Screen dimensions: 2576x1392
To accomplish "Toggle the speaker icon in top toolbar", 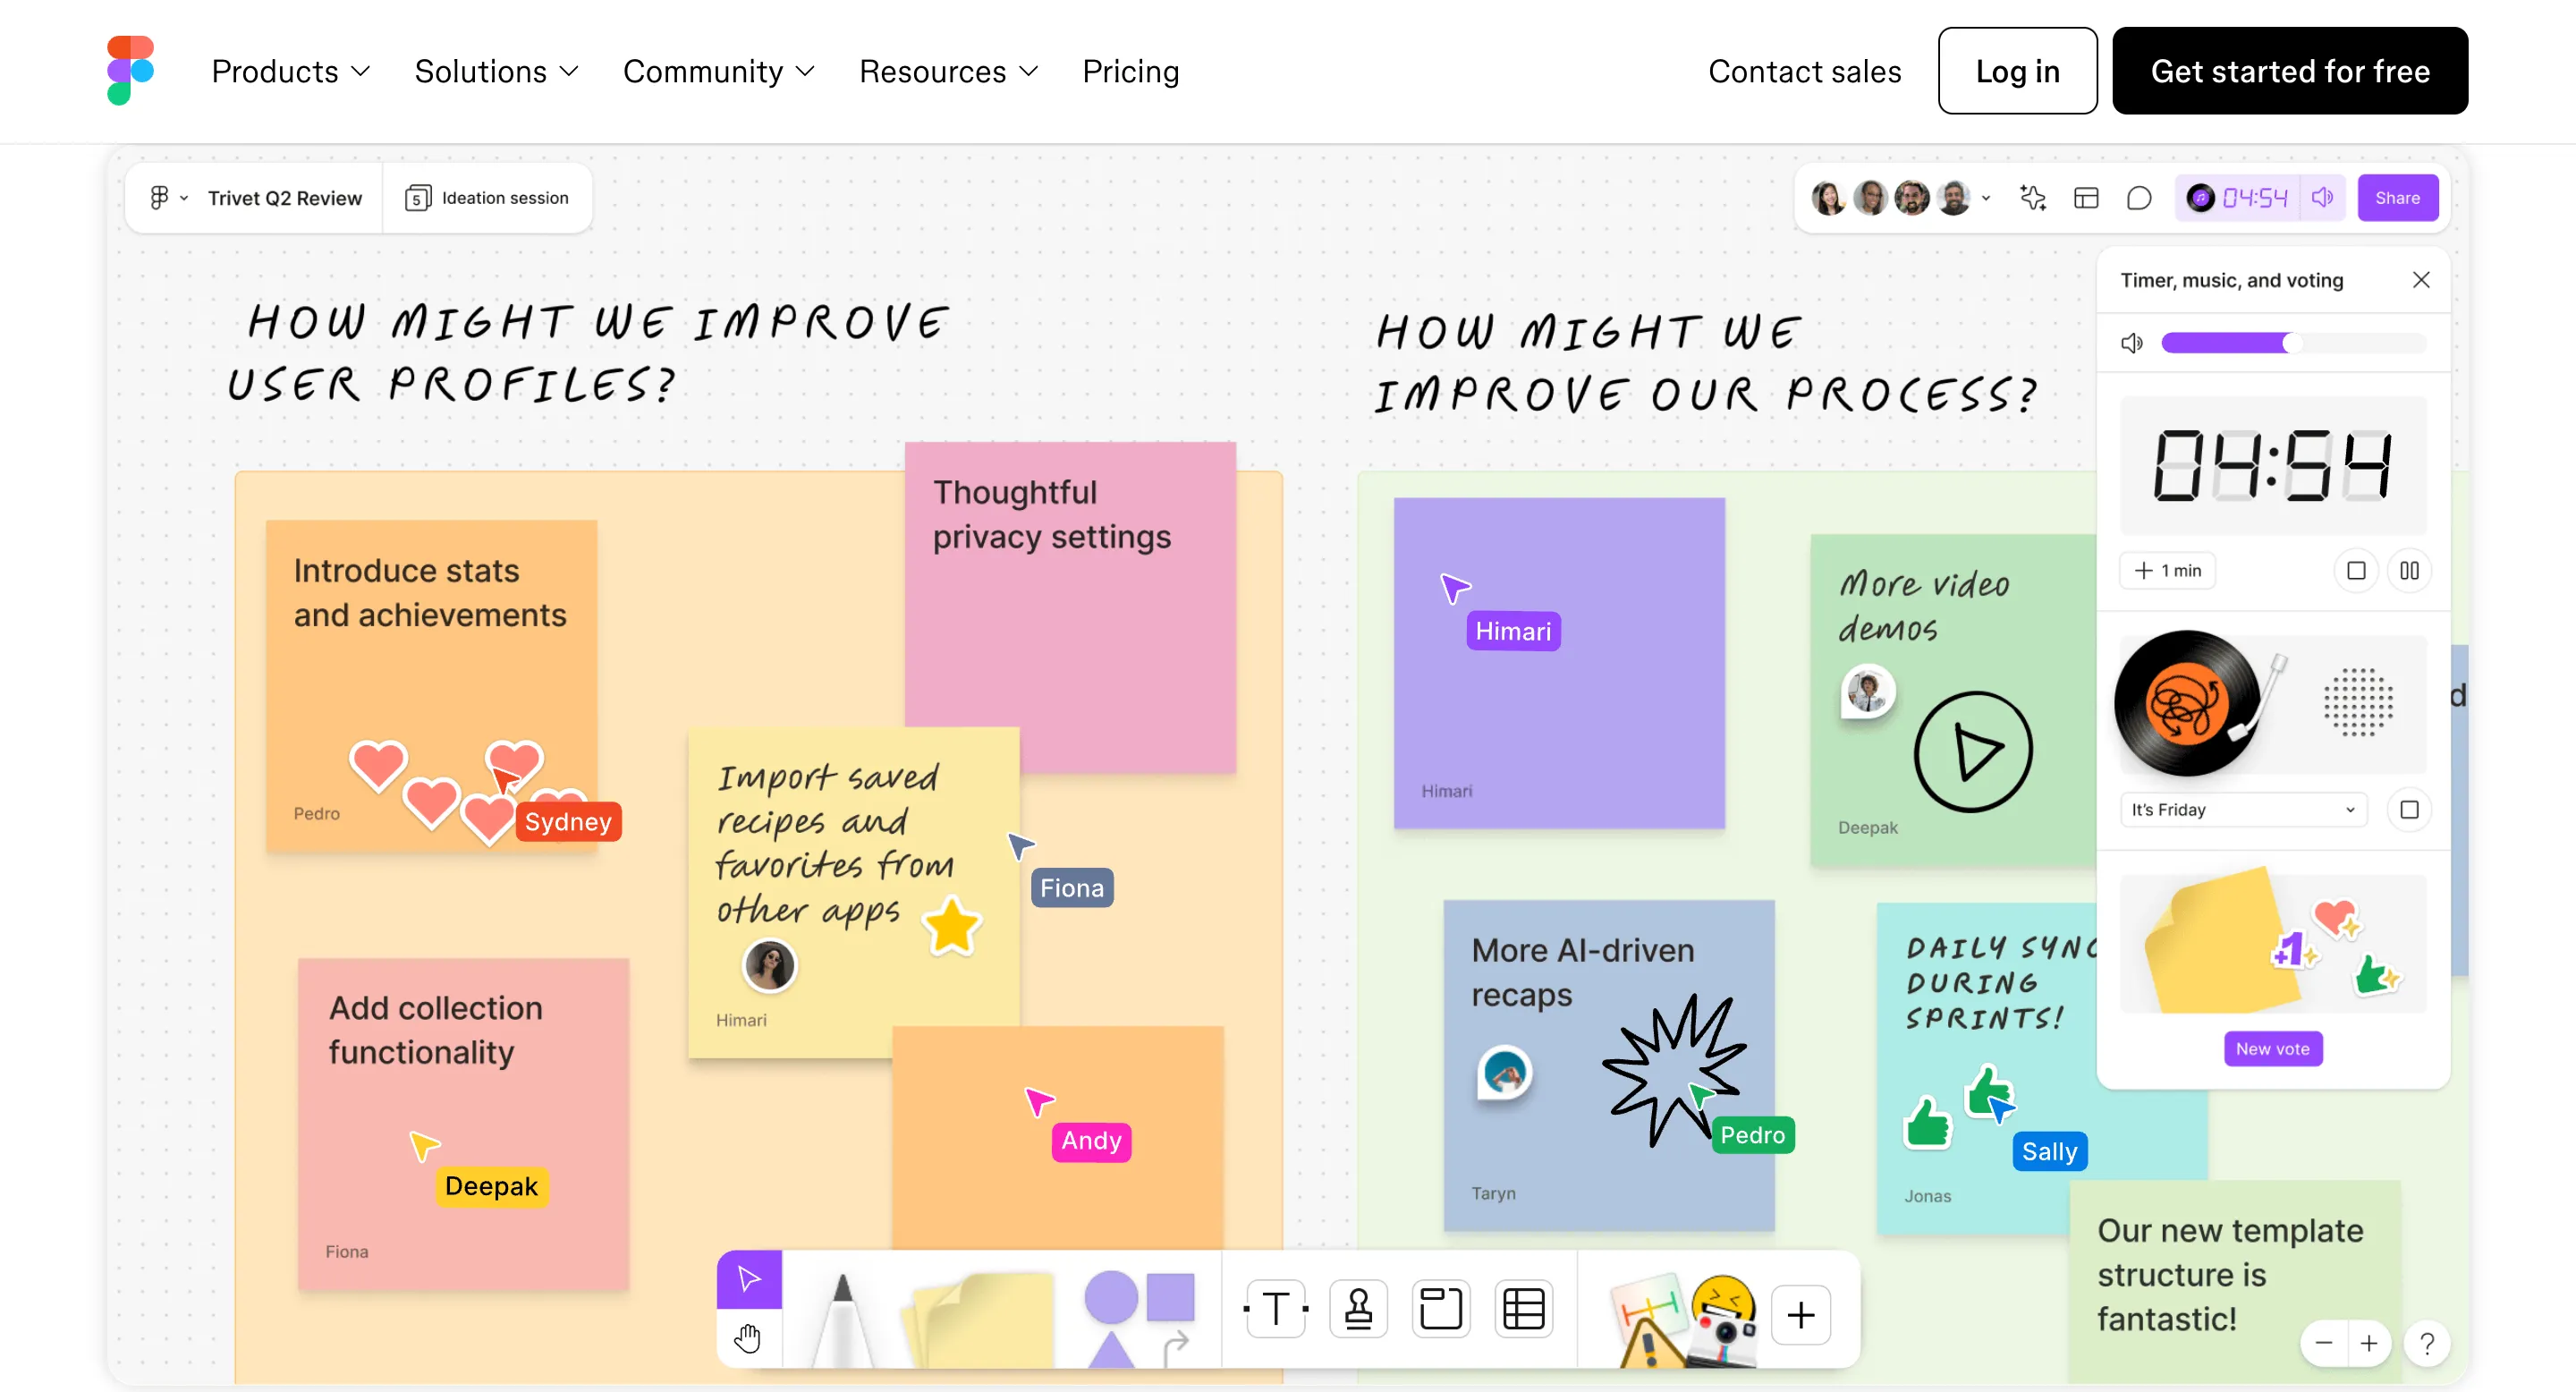I will click(x=2323, y=198).
